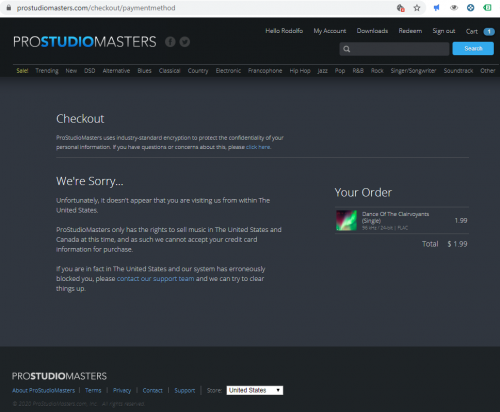Open the Other genre
The image size is (500, 412).
pos(487,71)
